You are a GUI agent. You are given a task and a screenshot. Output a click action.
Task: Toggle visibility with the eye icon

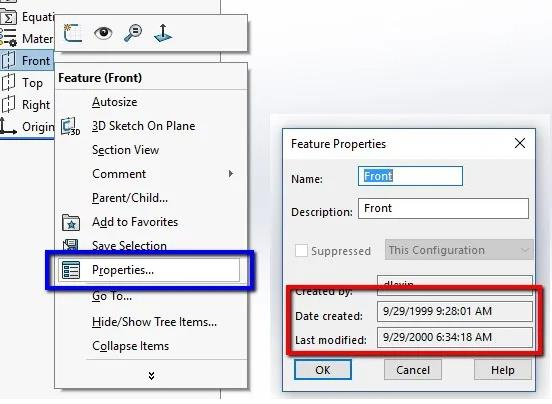tap(103, 33)
